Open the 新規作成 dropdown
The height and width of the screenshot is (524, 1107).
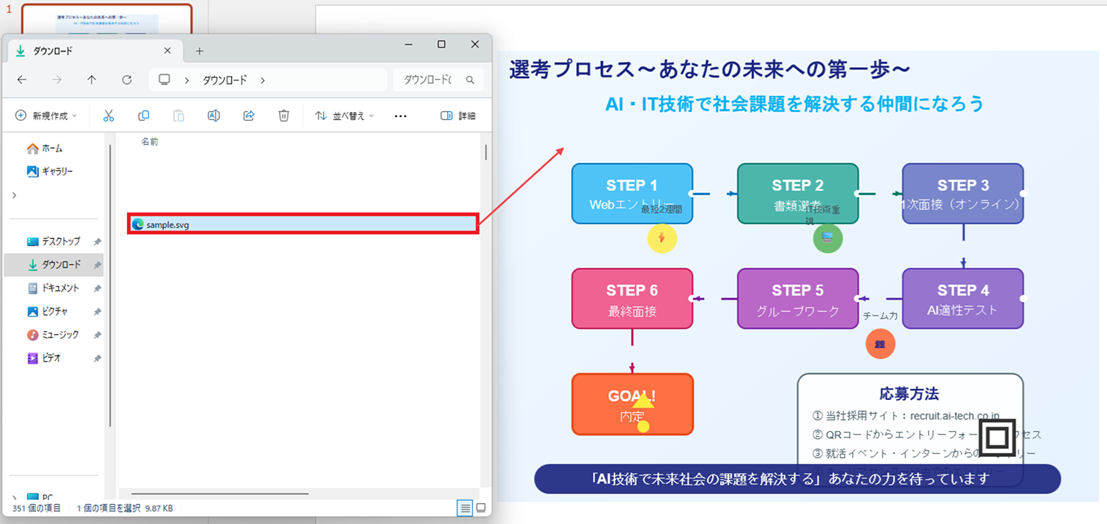tap(46, 116)
